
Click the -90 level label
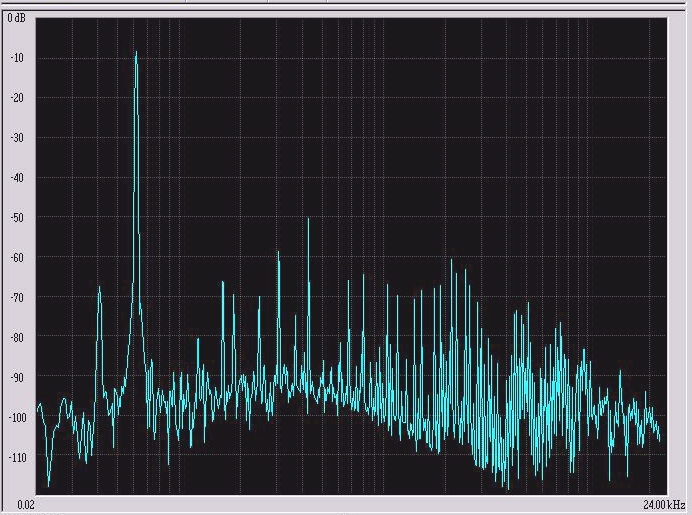click(18, 377)
